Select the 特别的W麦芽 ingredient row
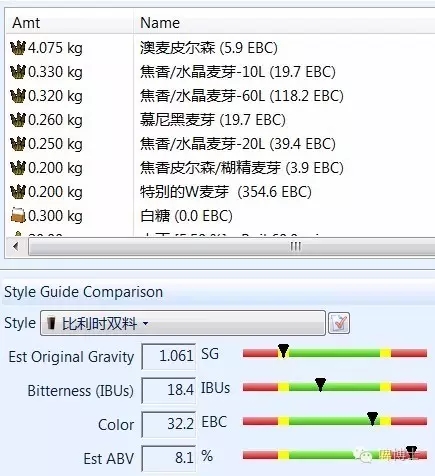 (x=220, y=192)
